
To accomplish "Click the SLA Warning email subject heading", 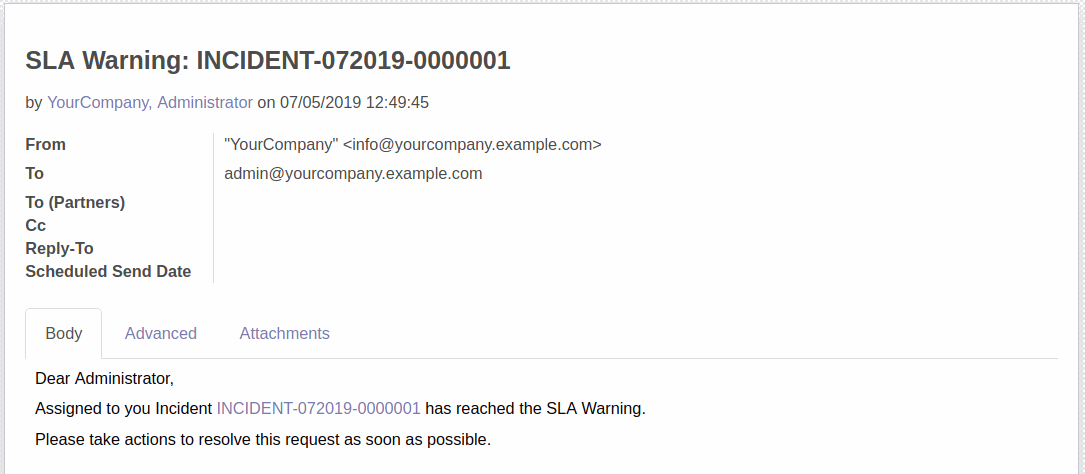I will (x=268, y=61).
